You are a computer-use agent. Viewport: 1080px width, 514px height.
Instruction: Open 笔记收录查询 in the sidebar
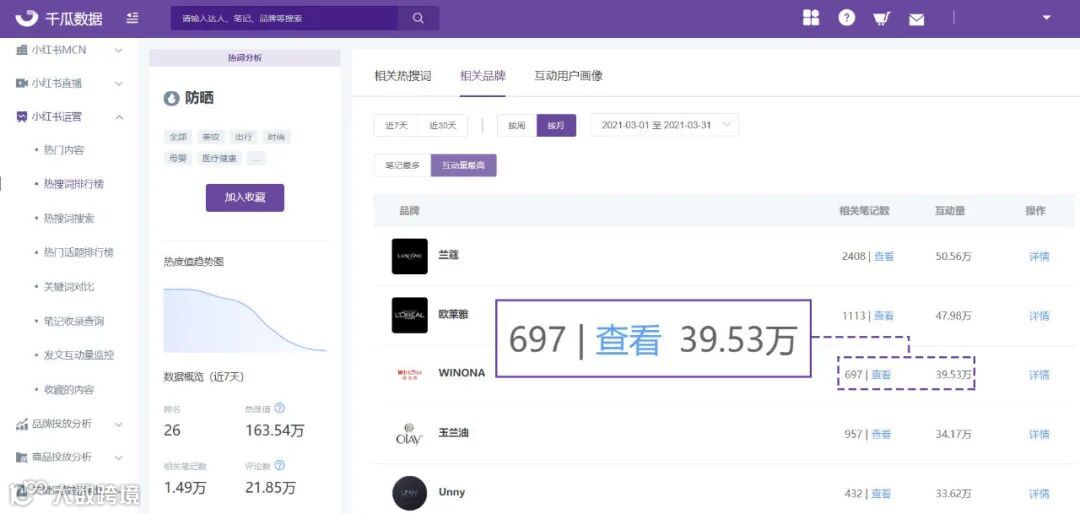pyautogui.click(x=74, y=321)
